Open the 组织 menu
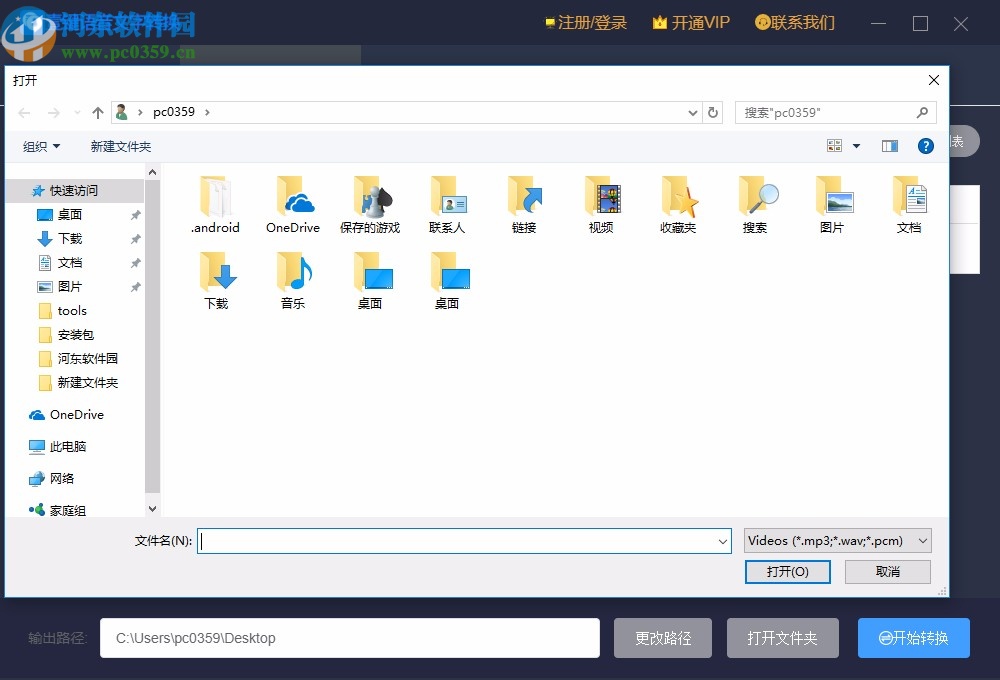Image resolution: width=1000 pixels, height=680 pixels. [x=41, y=146]
